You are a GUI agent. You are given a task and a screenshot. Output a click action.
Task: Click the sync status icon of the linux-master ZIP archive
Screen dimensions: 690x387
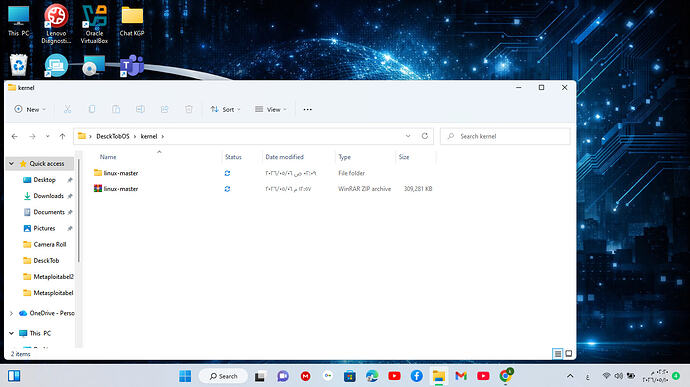(227, 189)
